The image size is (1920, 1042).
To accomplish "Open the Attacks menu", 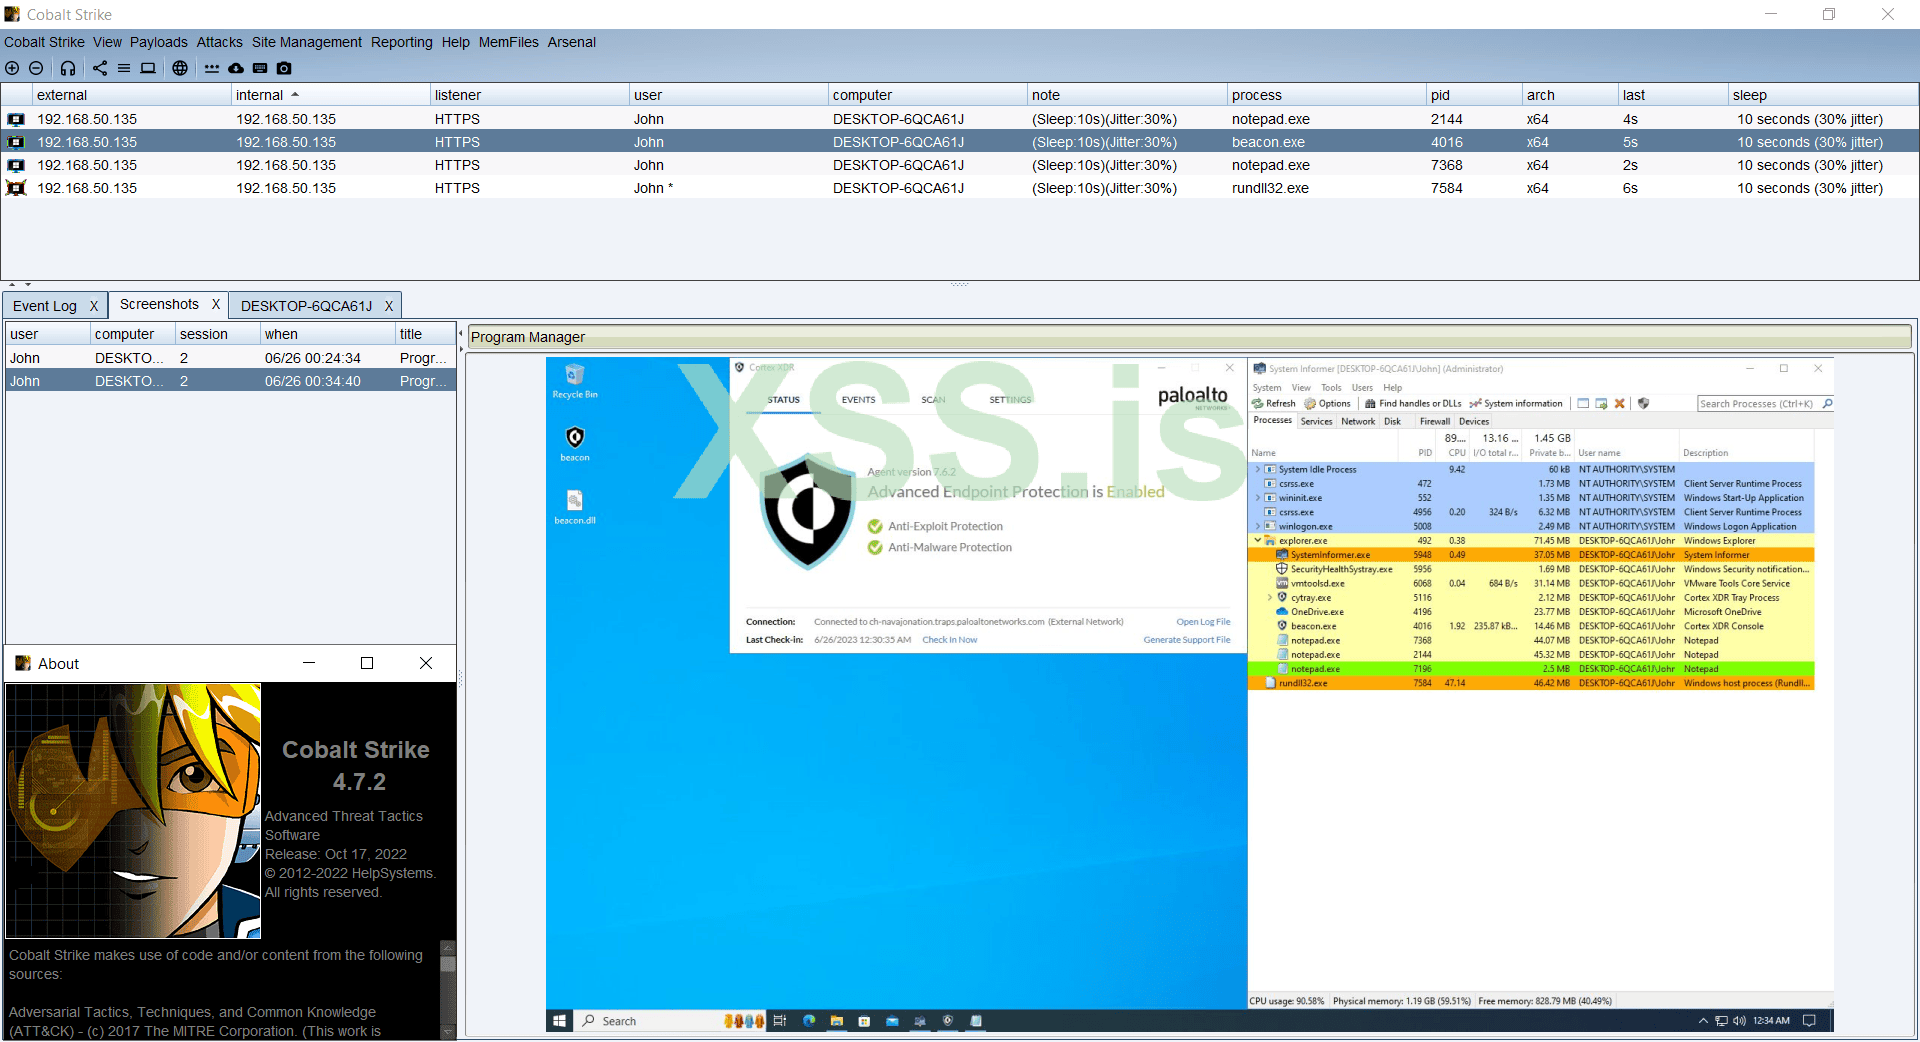I will (x=220, y=42).
